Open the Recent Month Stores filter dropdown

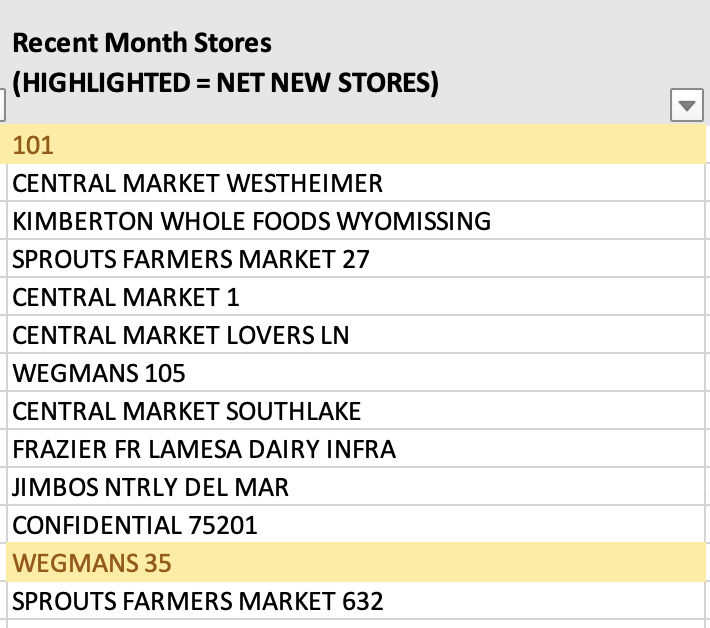click(x=686, y=105)
